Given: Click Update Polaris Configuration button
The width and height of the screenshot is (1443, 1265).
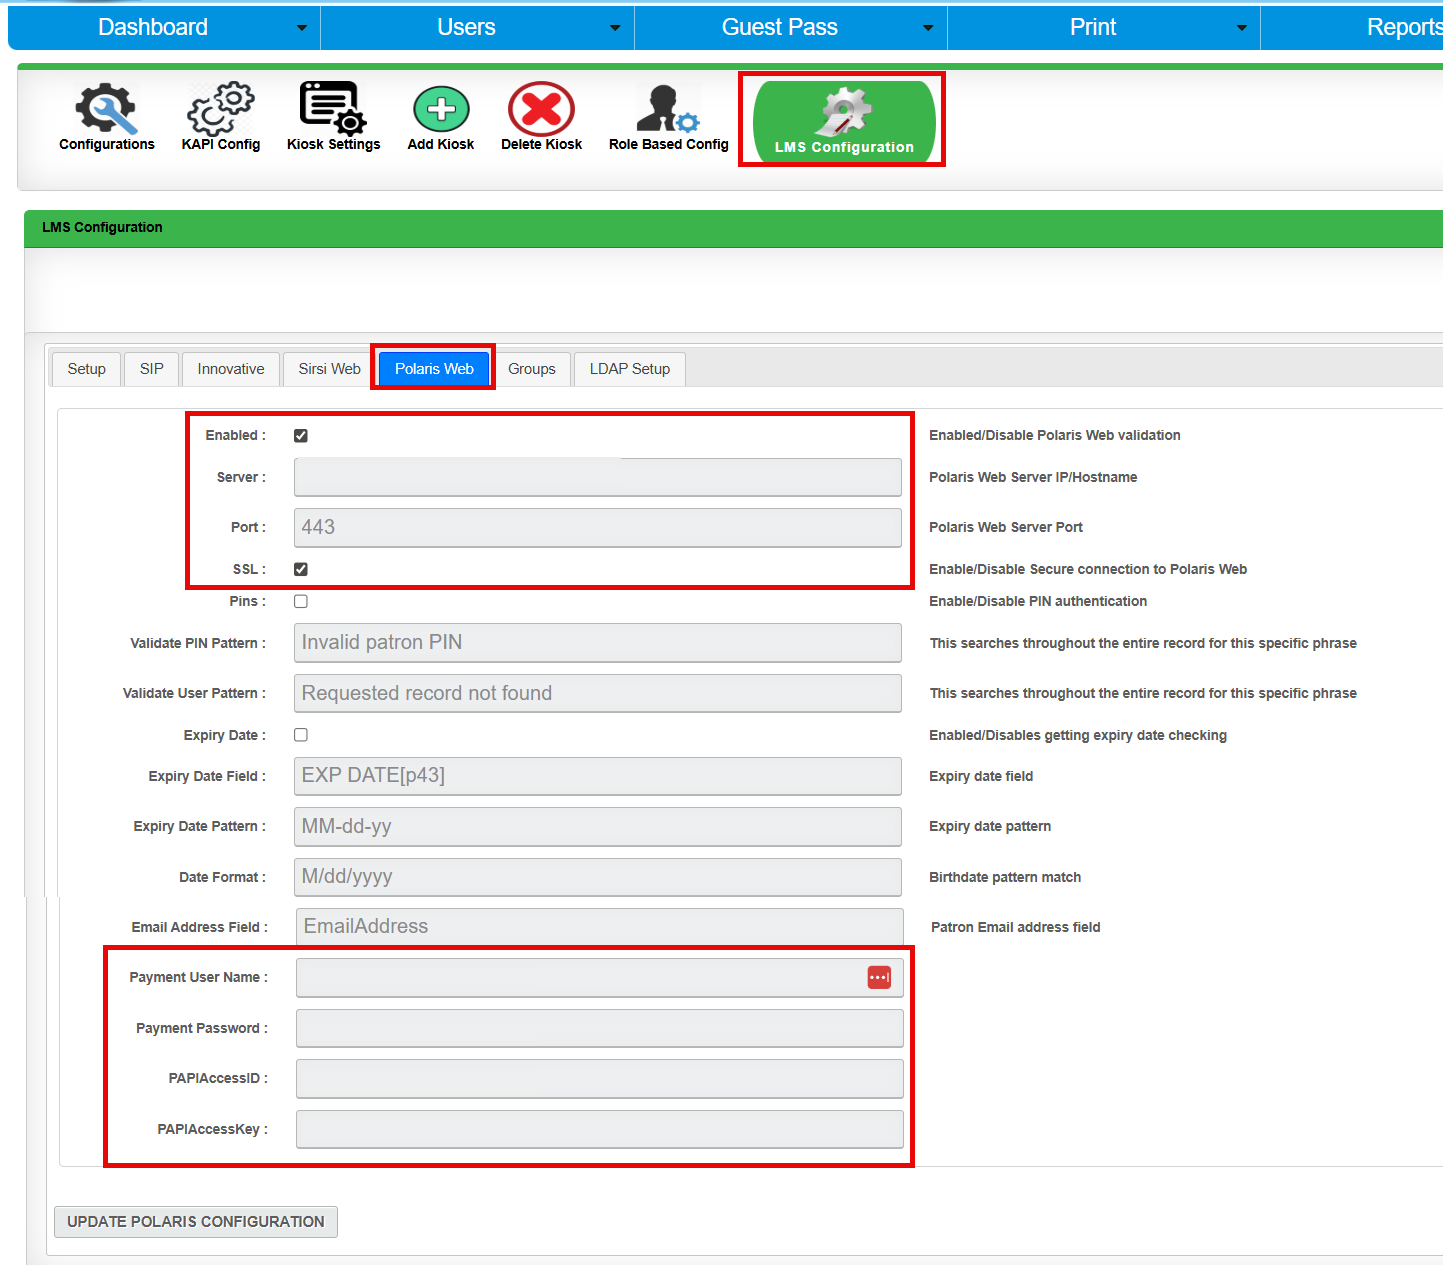Looking at the screenshot, I should pyautogui.click(x=196, y=1222).
